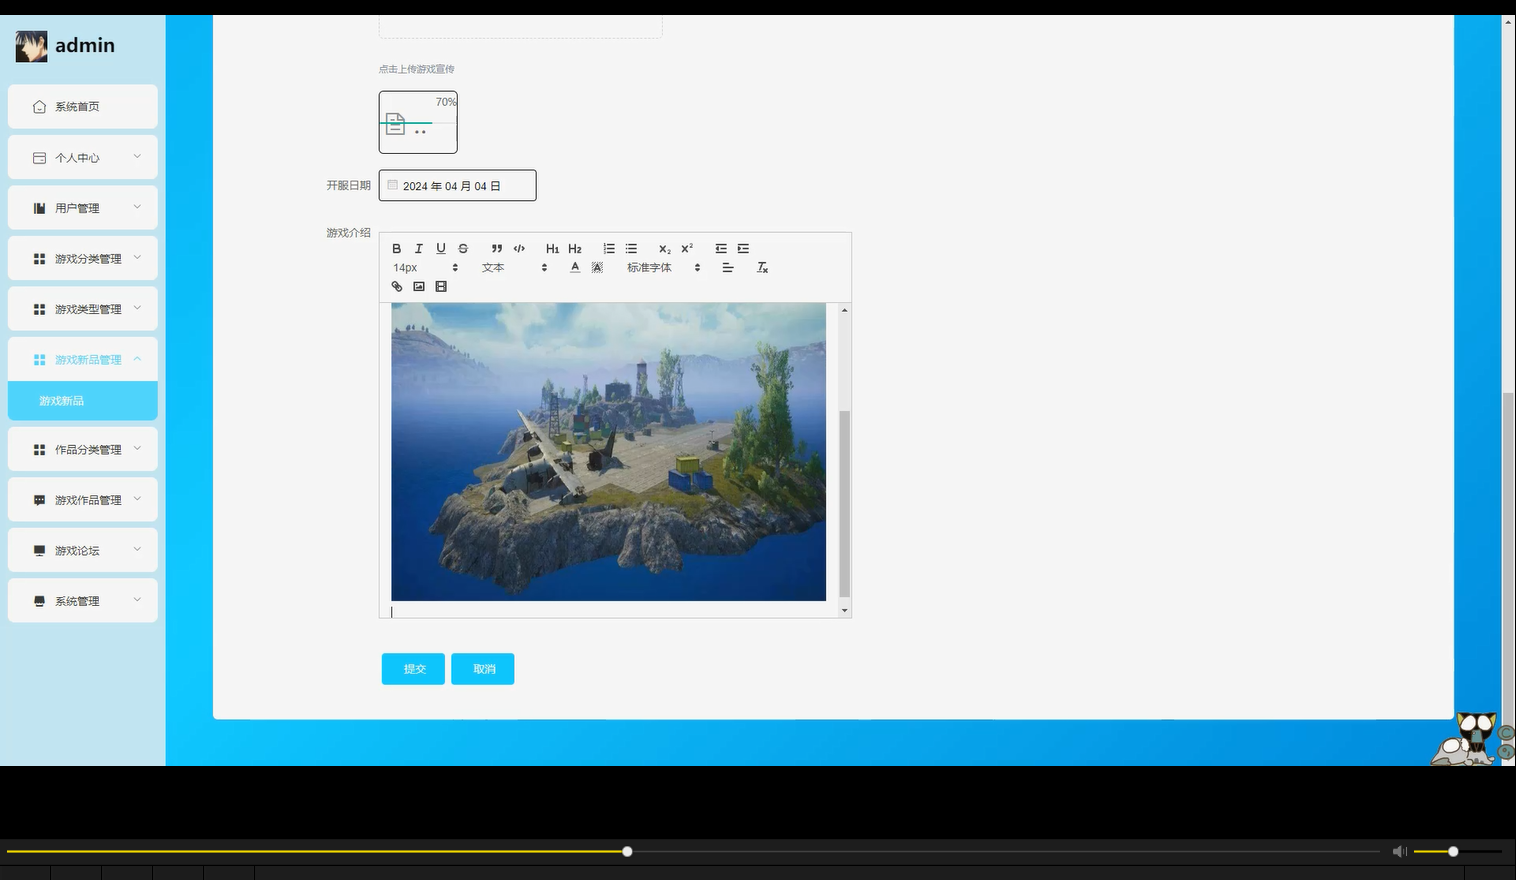The image size is (1516, 880).
Task: Insert a blockquote
Action: pos(497,249)
